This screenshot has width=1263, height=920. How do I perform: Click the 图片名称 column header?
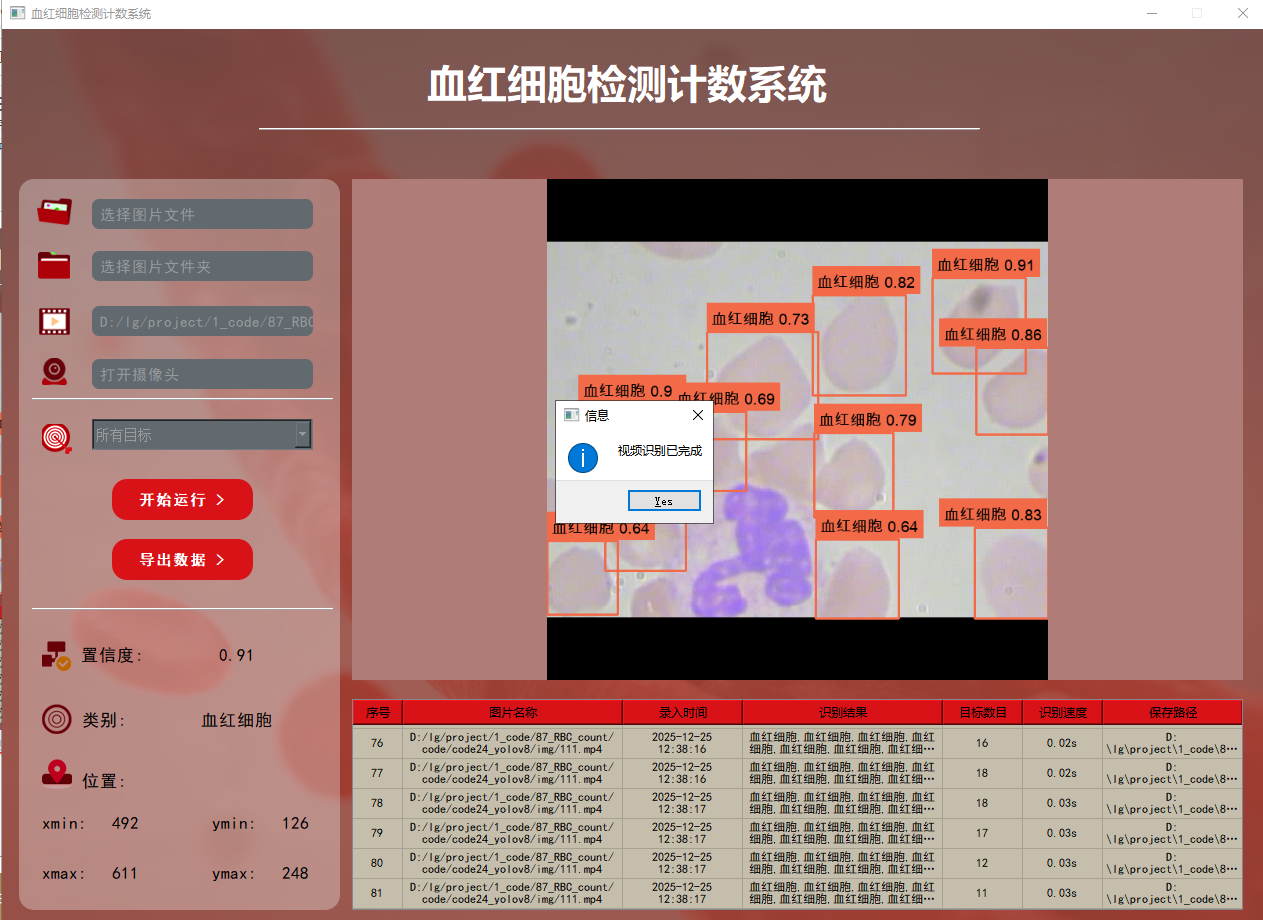coord(512,713)
